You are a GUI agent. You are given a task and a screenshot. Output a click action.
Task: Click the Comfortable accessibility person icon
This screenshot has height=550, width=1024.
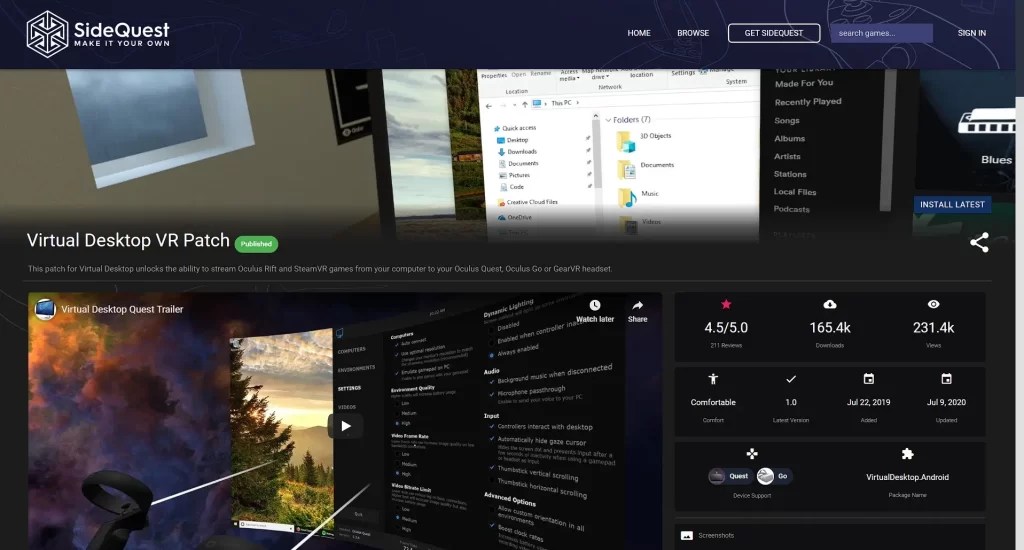coord(713,379)
